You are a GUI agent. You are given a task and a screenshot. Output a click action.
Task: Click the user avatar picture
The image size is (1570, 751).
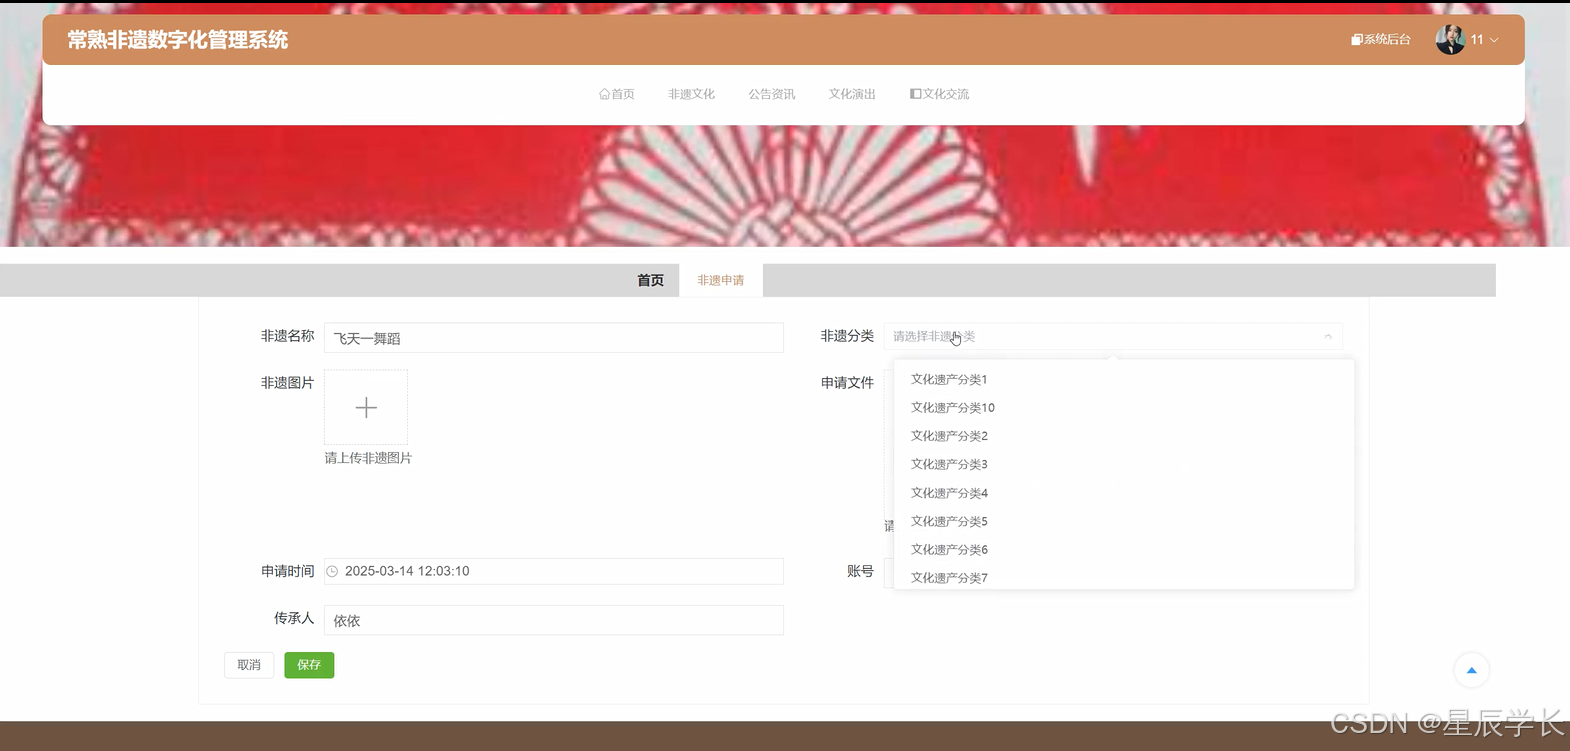[1450, 40]
